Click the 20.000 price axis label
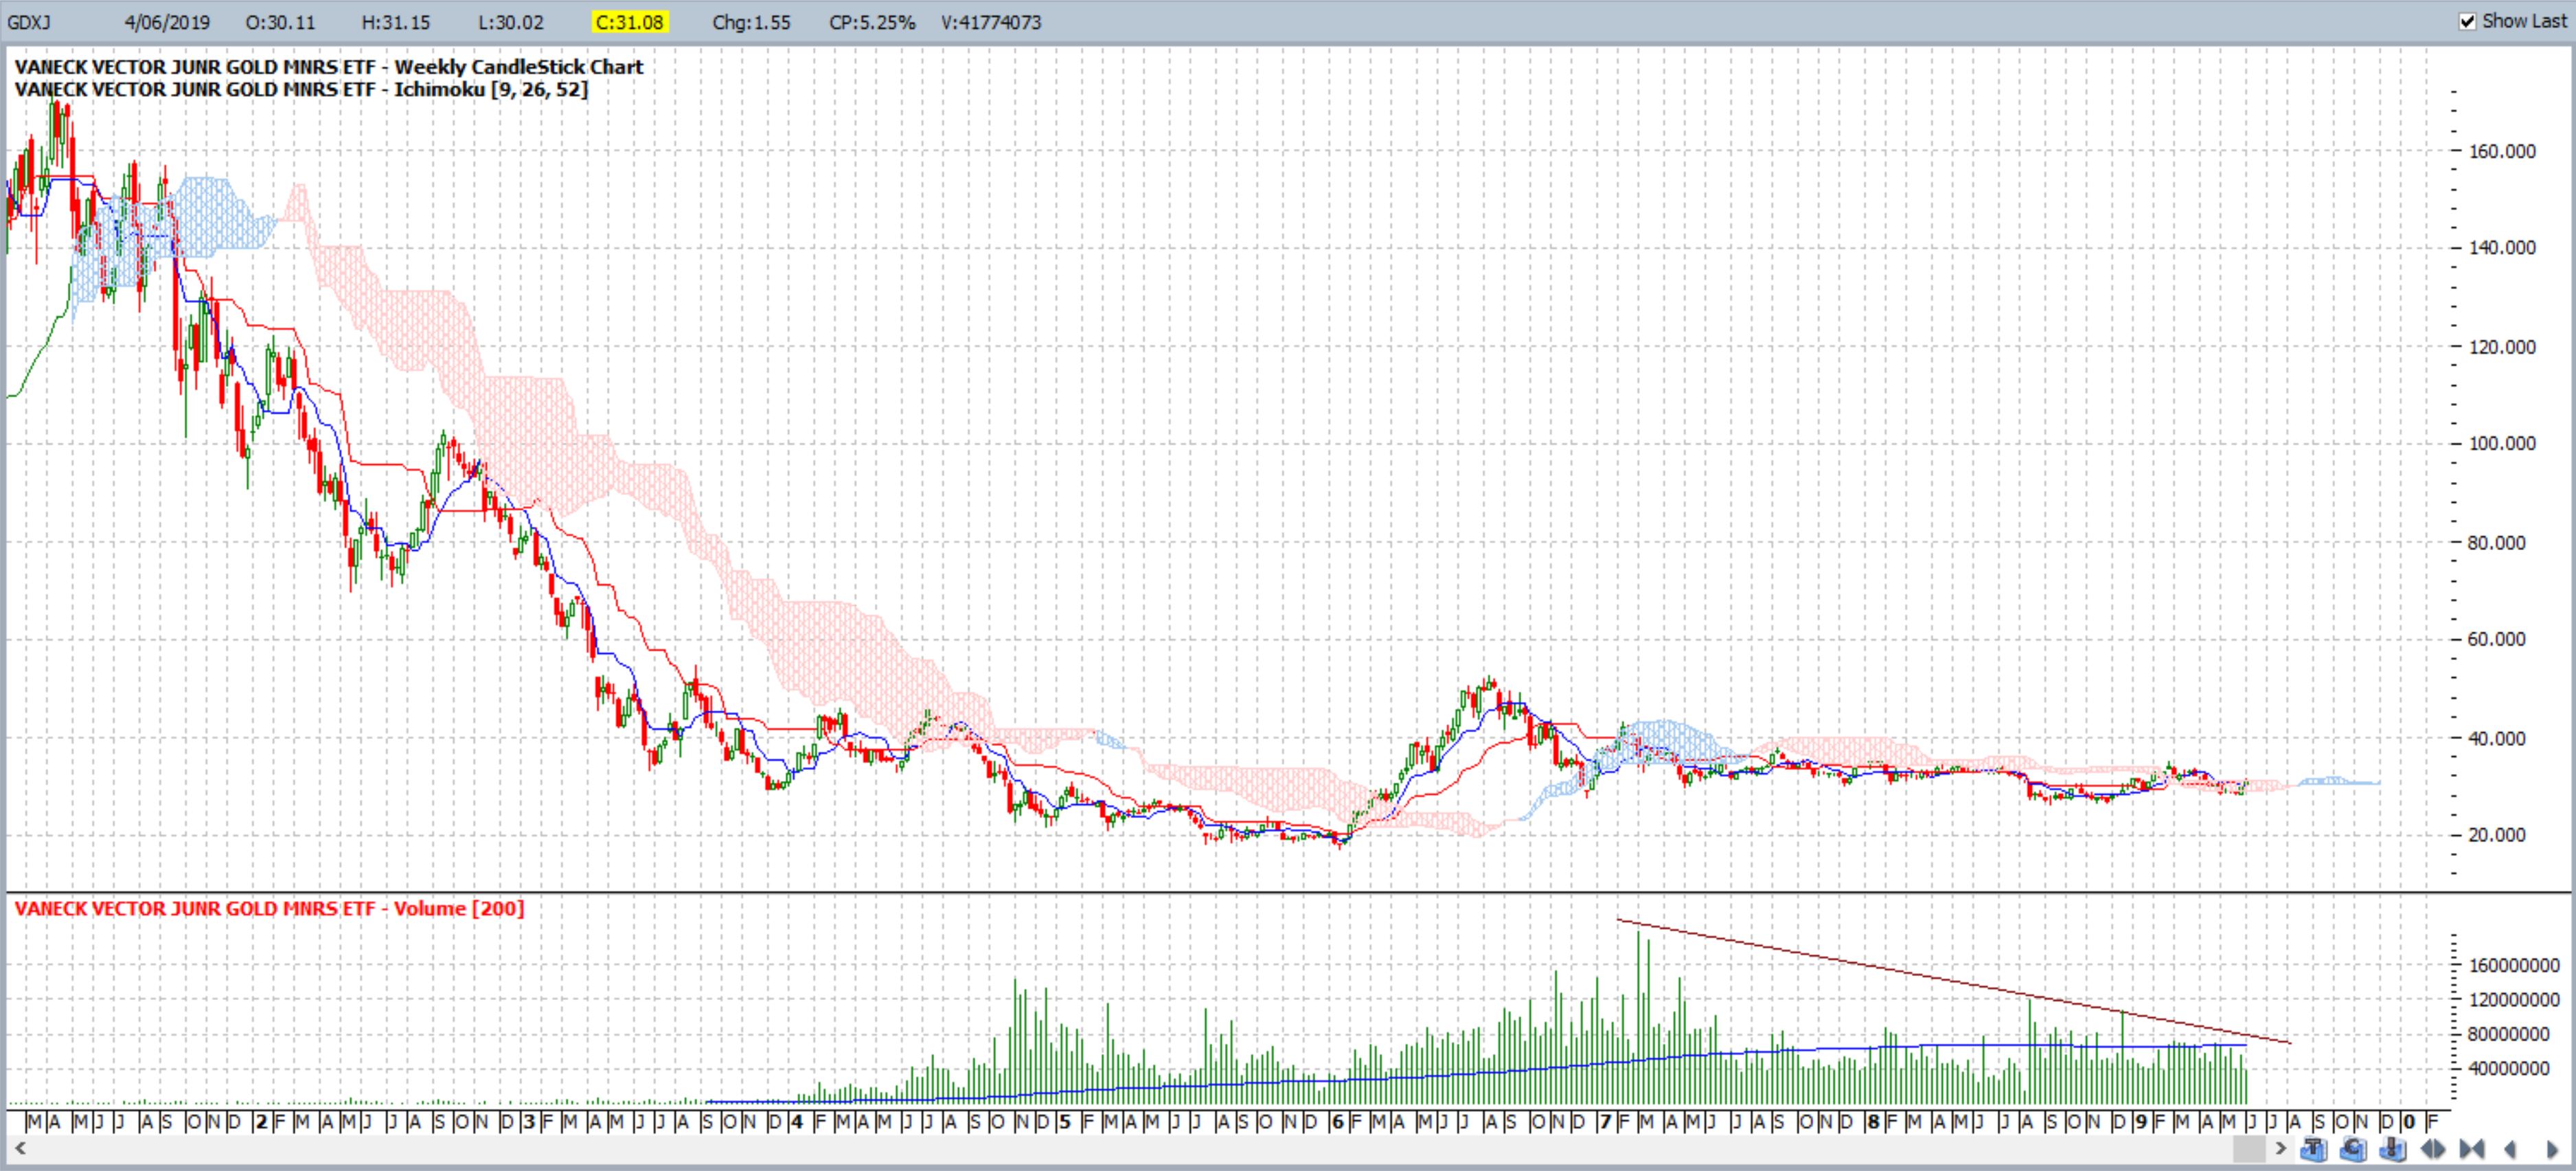 (2496, 835)
